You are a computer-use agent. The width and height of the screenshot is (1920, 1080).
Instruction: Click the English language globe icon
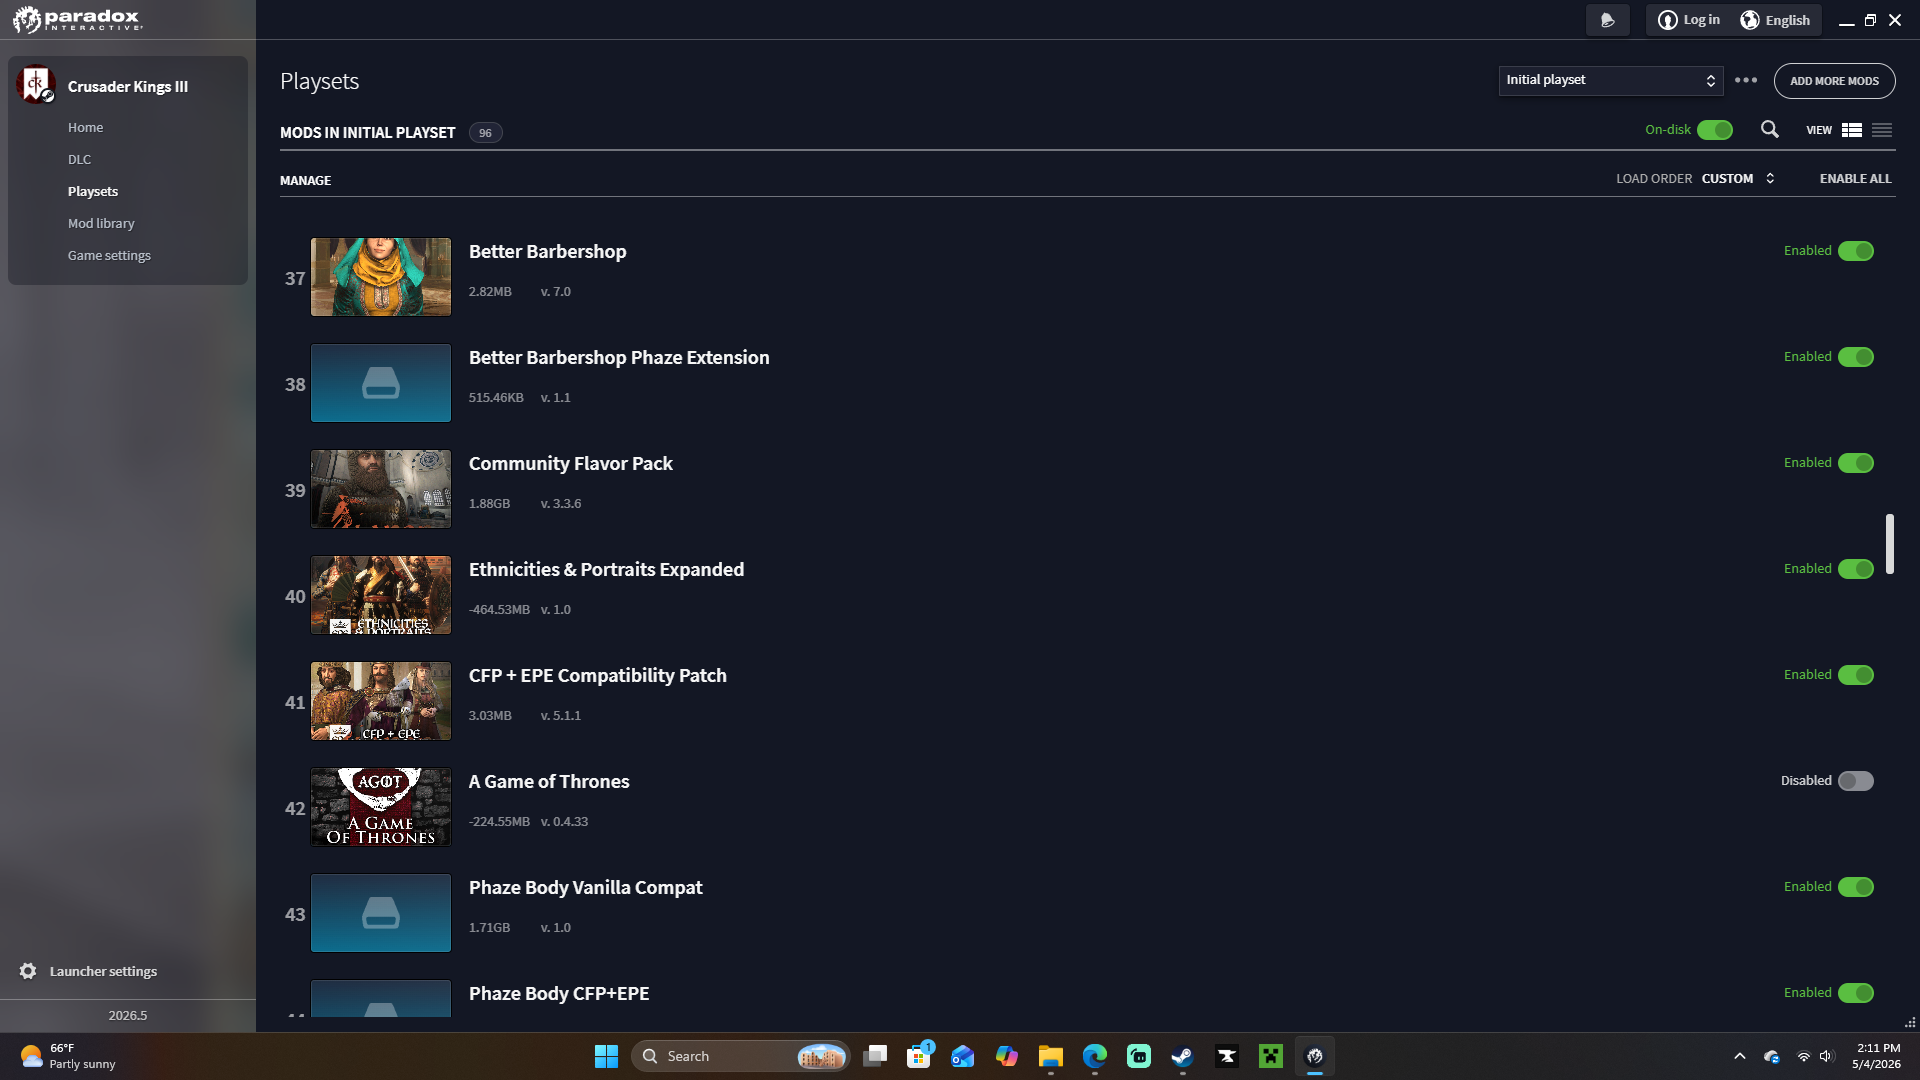(1750, 20)
